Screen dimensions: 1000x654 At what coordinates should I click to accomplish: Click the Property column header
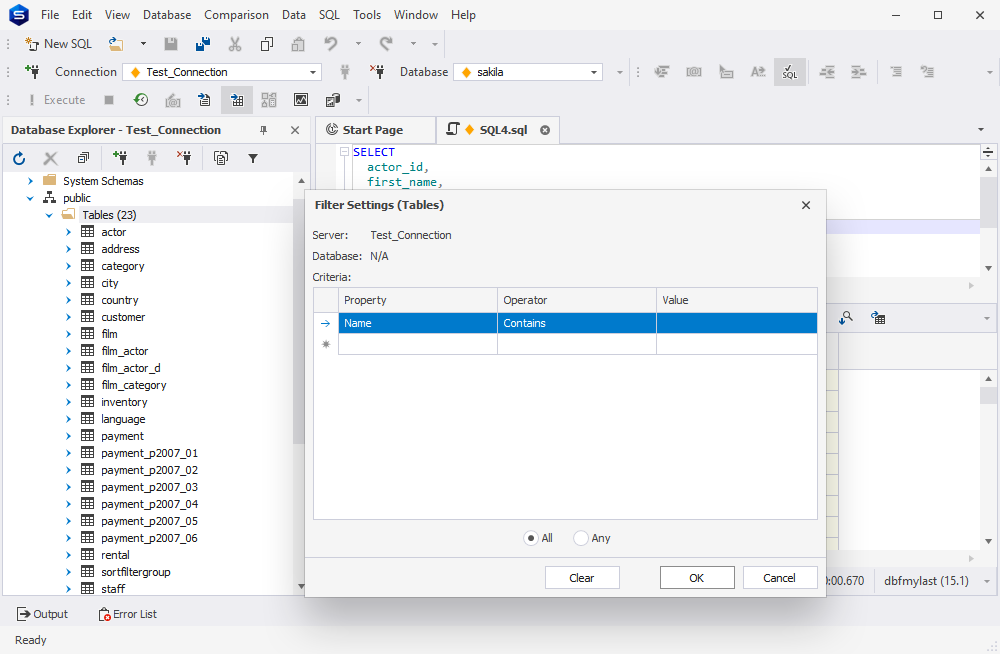point(418,301)
